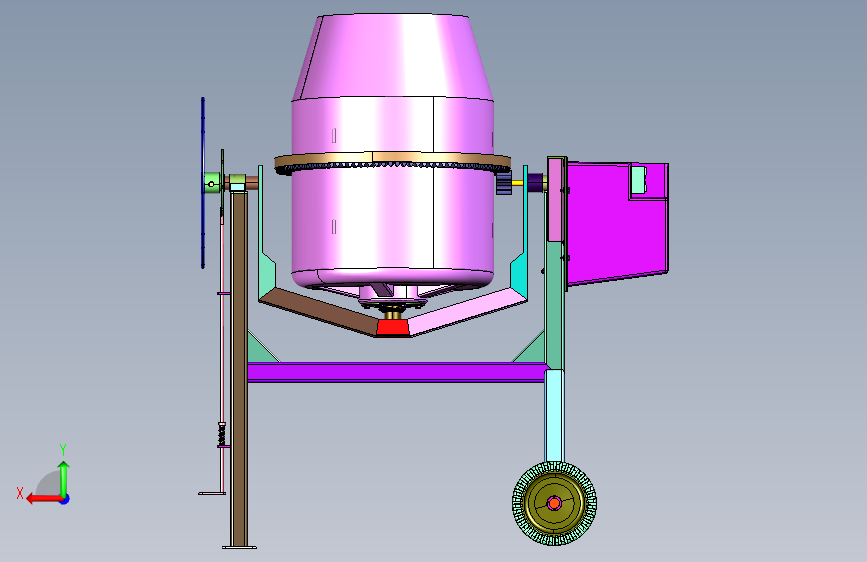Click the green hub at the handwheel center

coord(212,183)
